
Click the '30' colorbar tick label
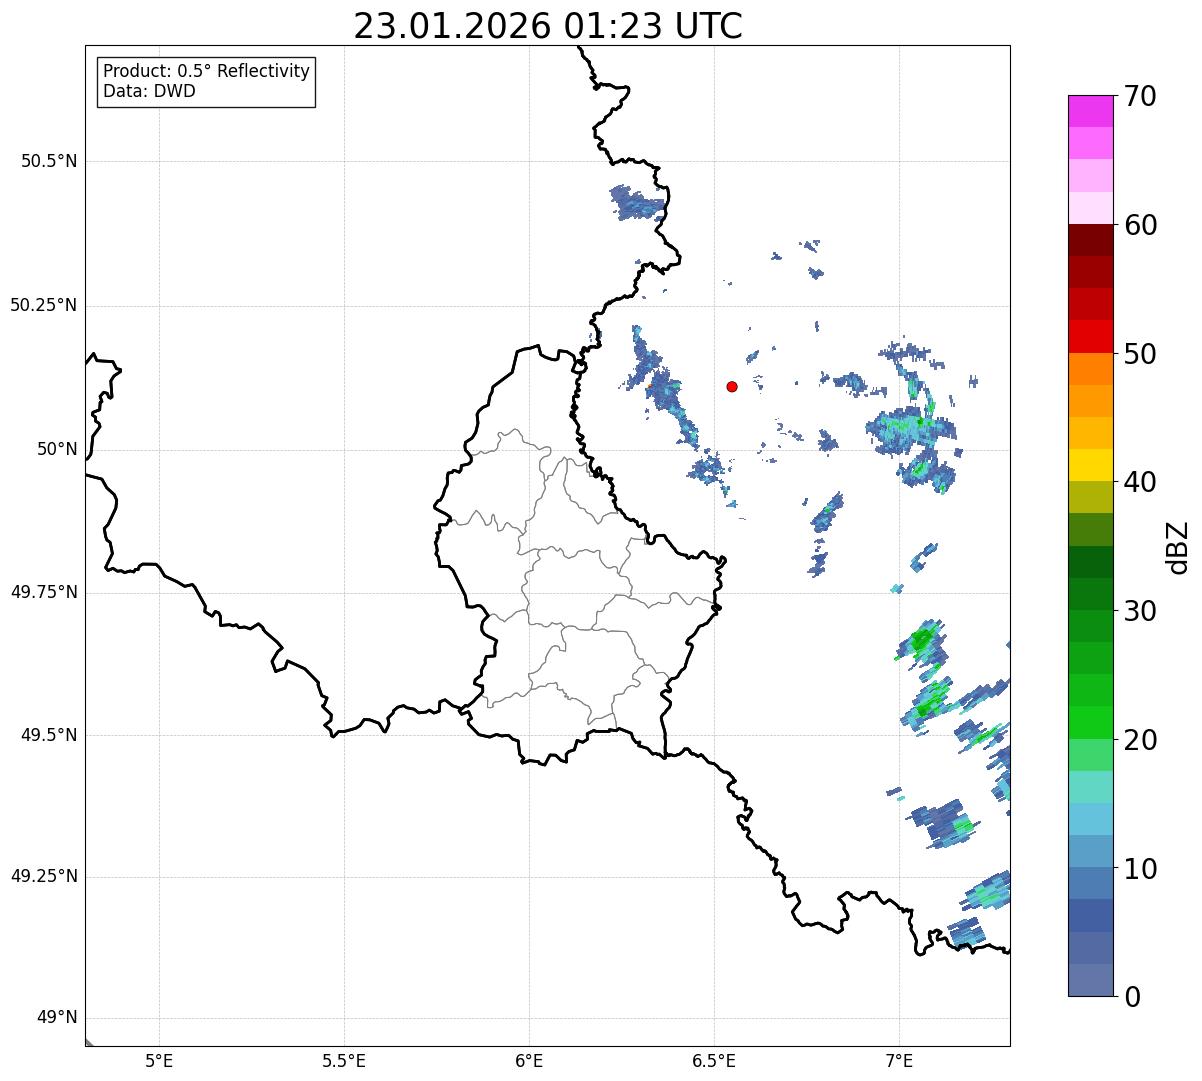[x=1139, y=611]
